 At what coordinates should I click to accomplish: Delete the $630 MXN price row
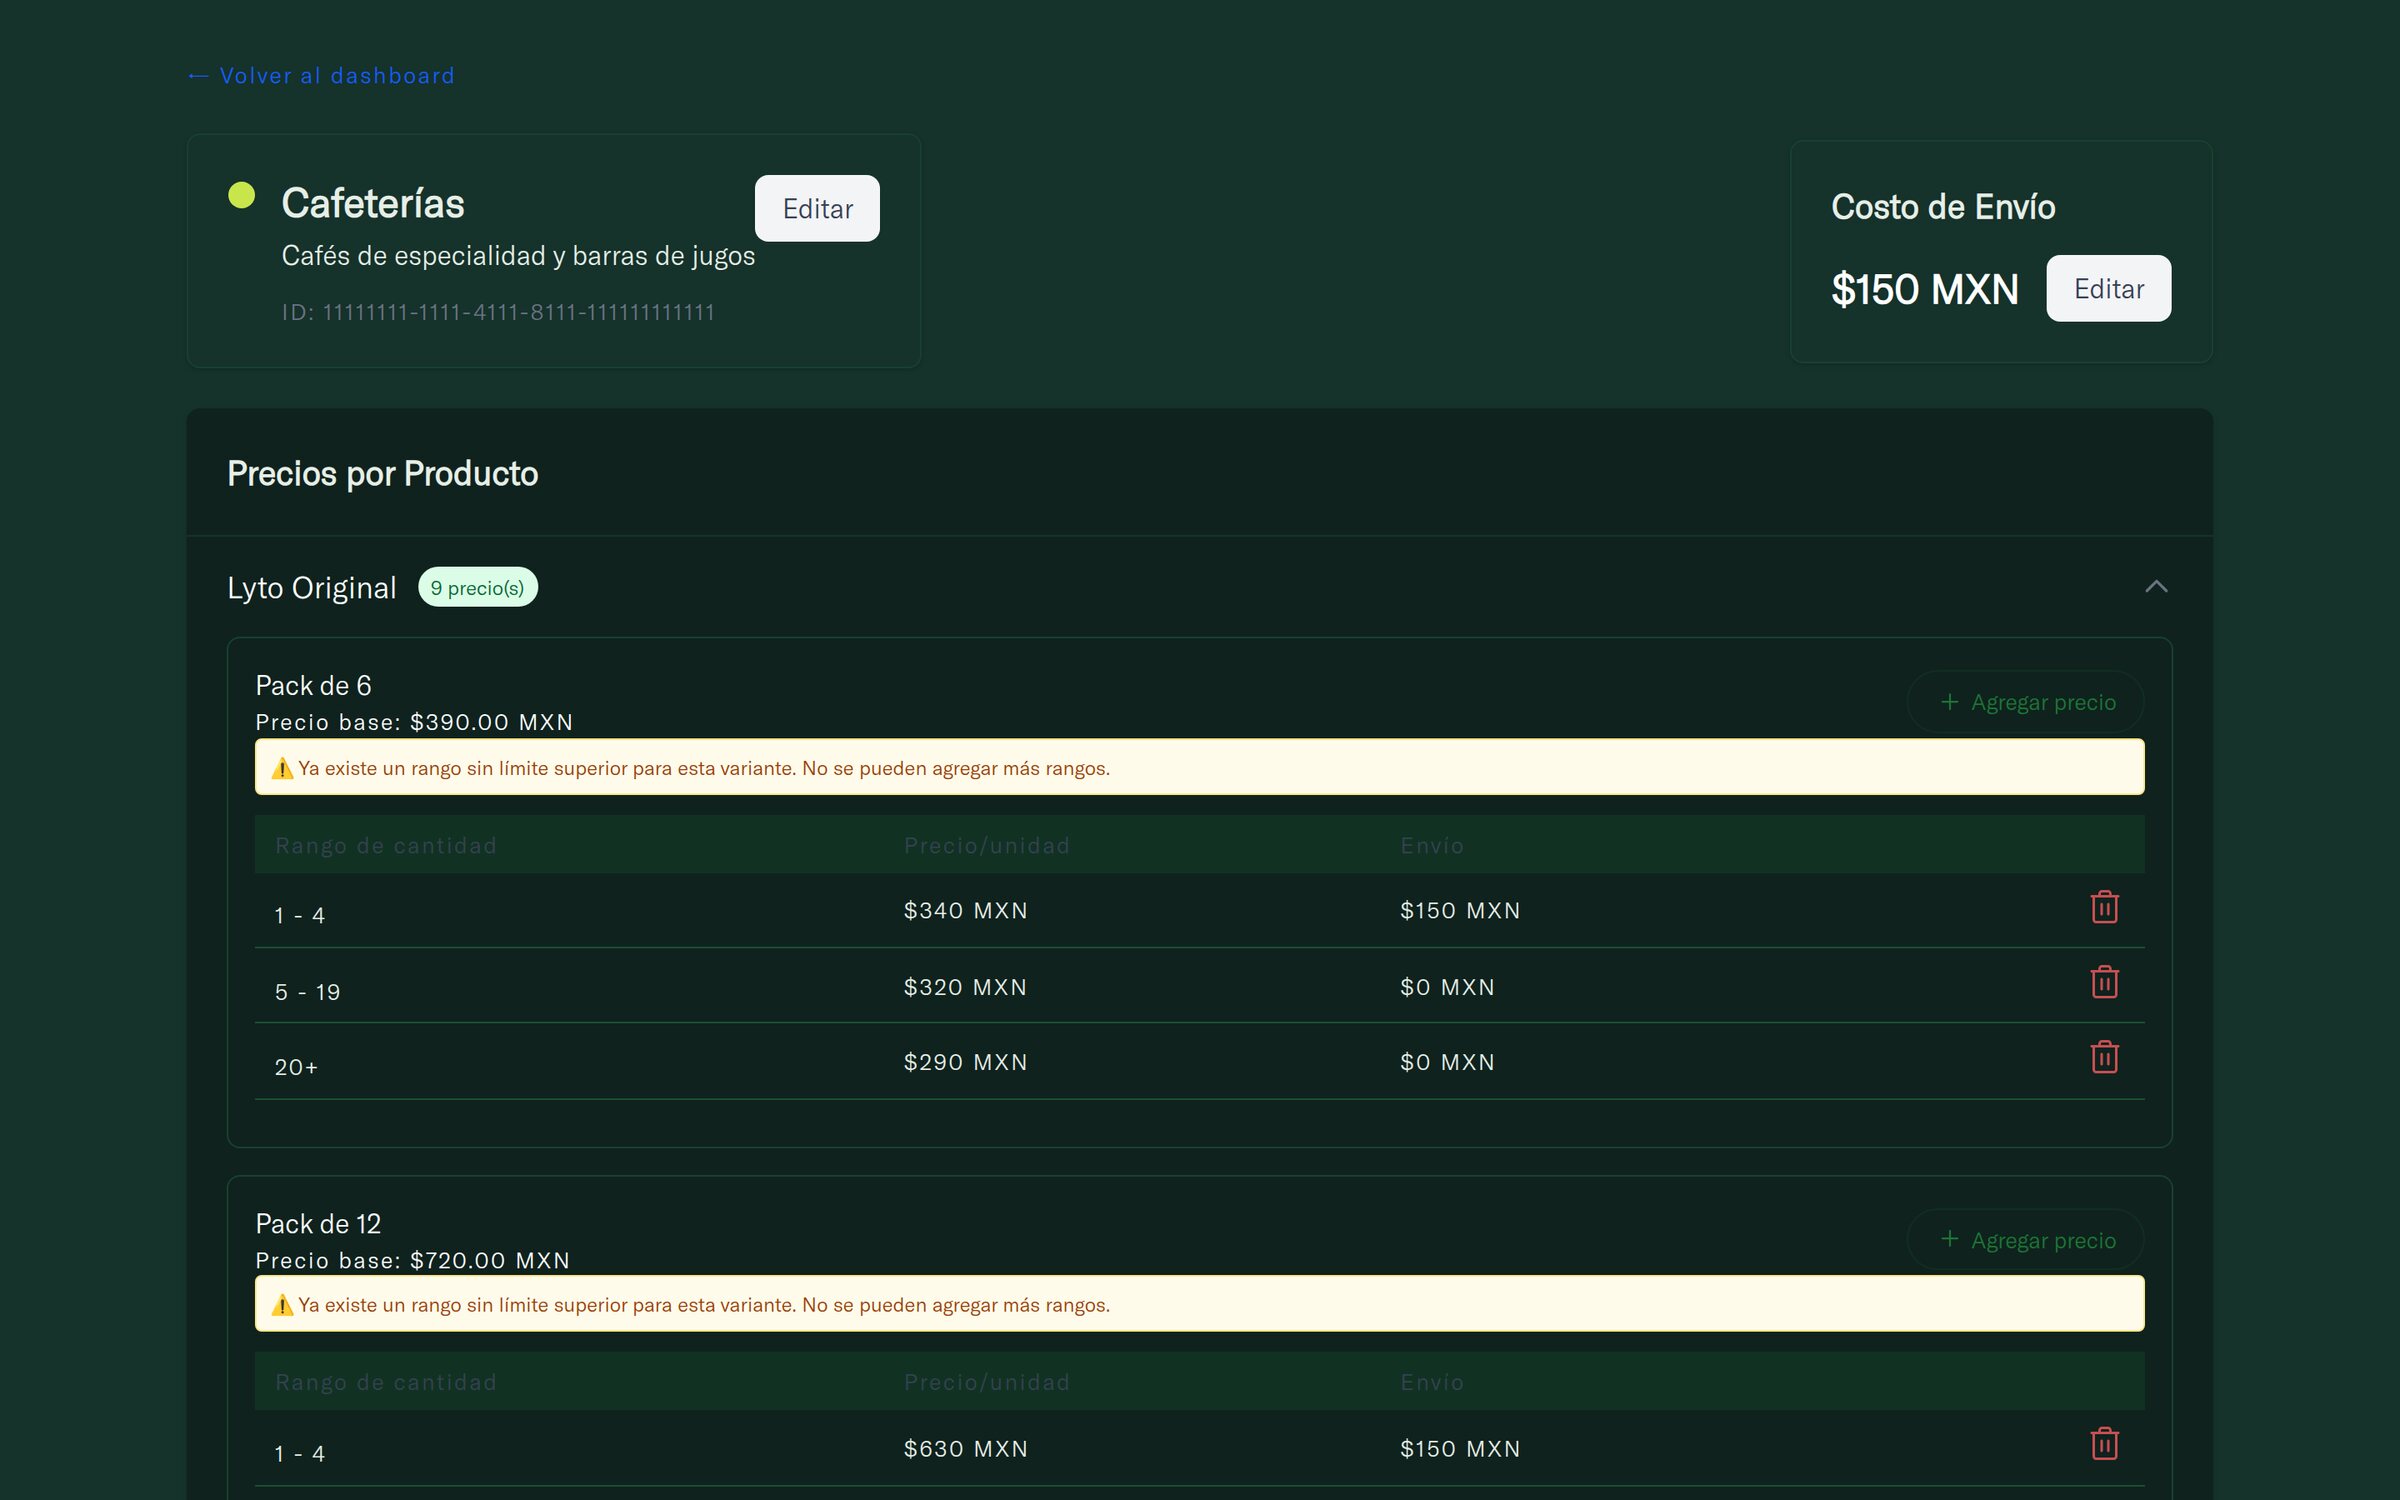[x=2104, y=1443]
